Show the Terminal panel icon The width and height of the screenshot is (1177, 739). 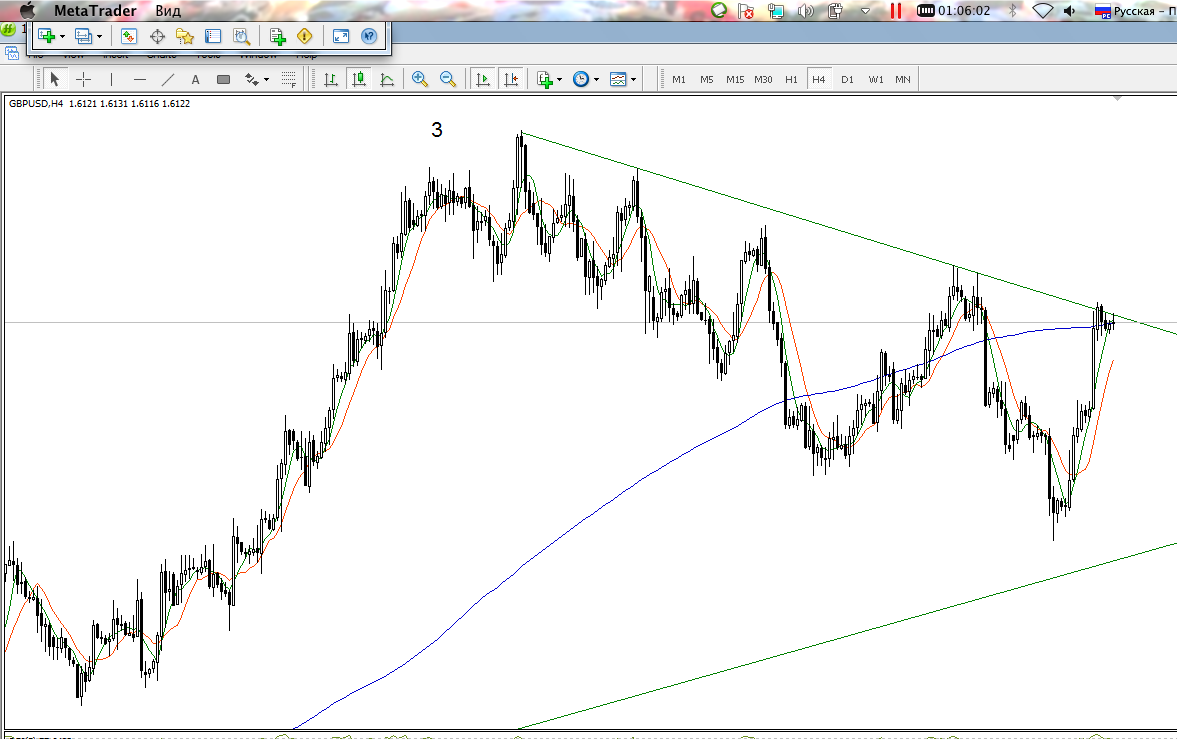coord(213,36)
